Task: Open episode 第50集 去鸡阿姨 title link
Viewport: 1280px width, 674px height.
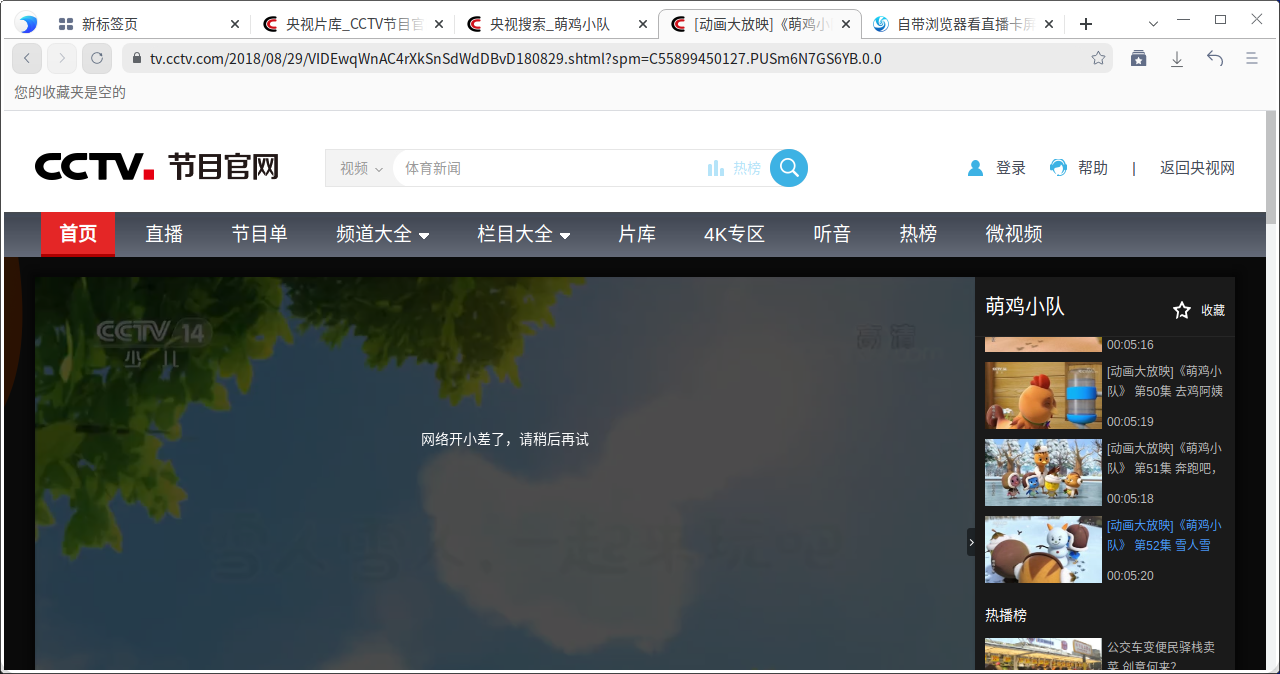Action: point(1165,381)
